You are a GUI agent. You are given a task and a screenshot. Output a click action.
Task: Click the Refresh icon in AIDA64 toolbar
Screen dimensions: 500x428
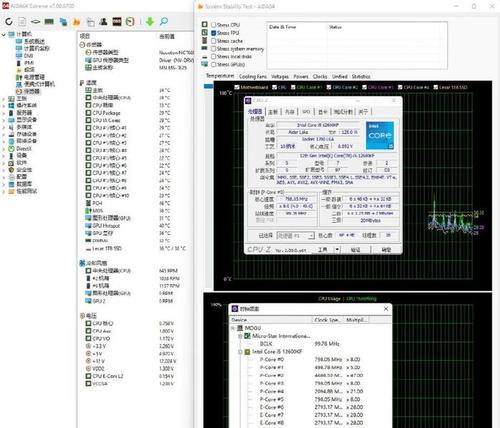coord(9,22)
